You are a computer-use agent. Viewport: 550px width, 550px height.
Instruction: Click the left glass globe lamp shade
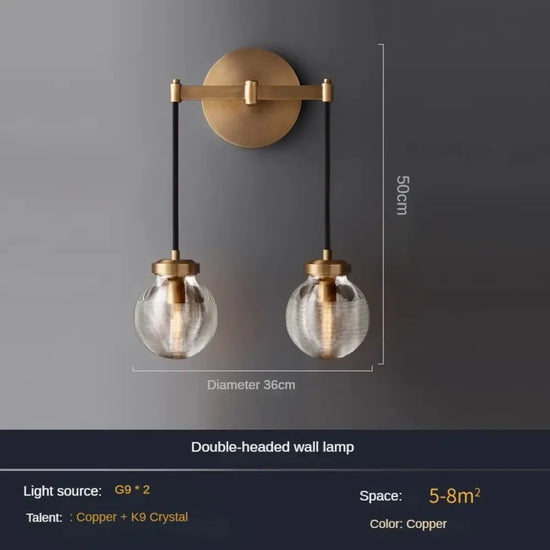click(x=176, y=317)
